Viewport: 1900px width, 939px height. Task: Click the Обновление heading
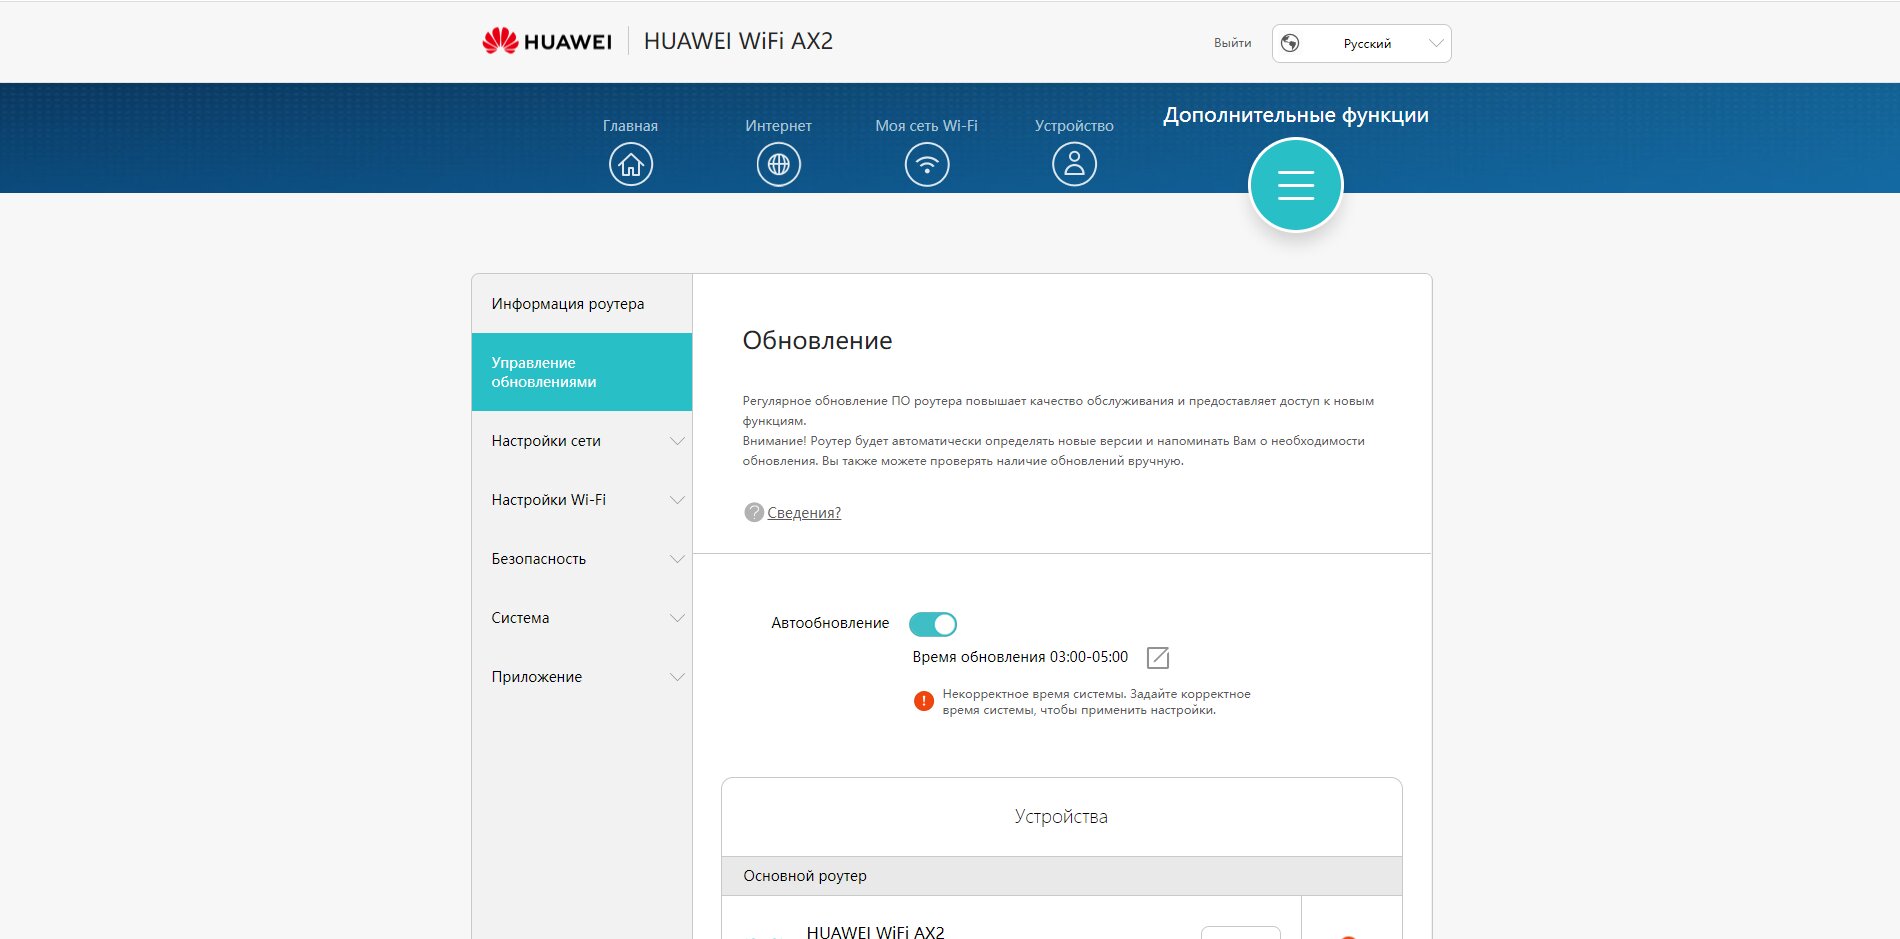pyautogui.click(x=817, y=341)
